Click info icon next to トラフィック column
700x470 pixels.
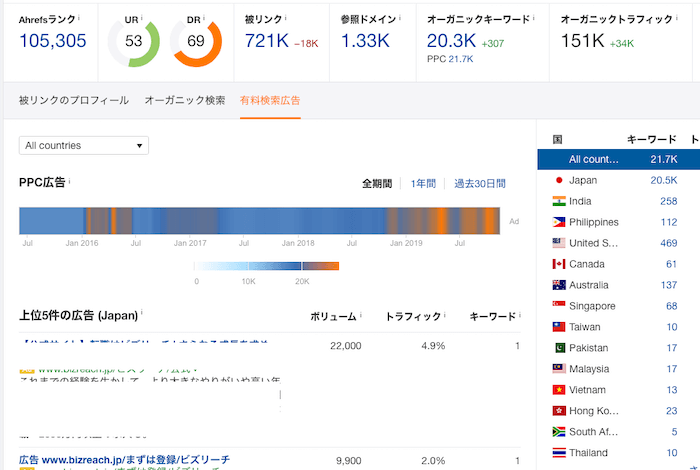pos(445,315)
